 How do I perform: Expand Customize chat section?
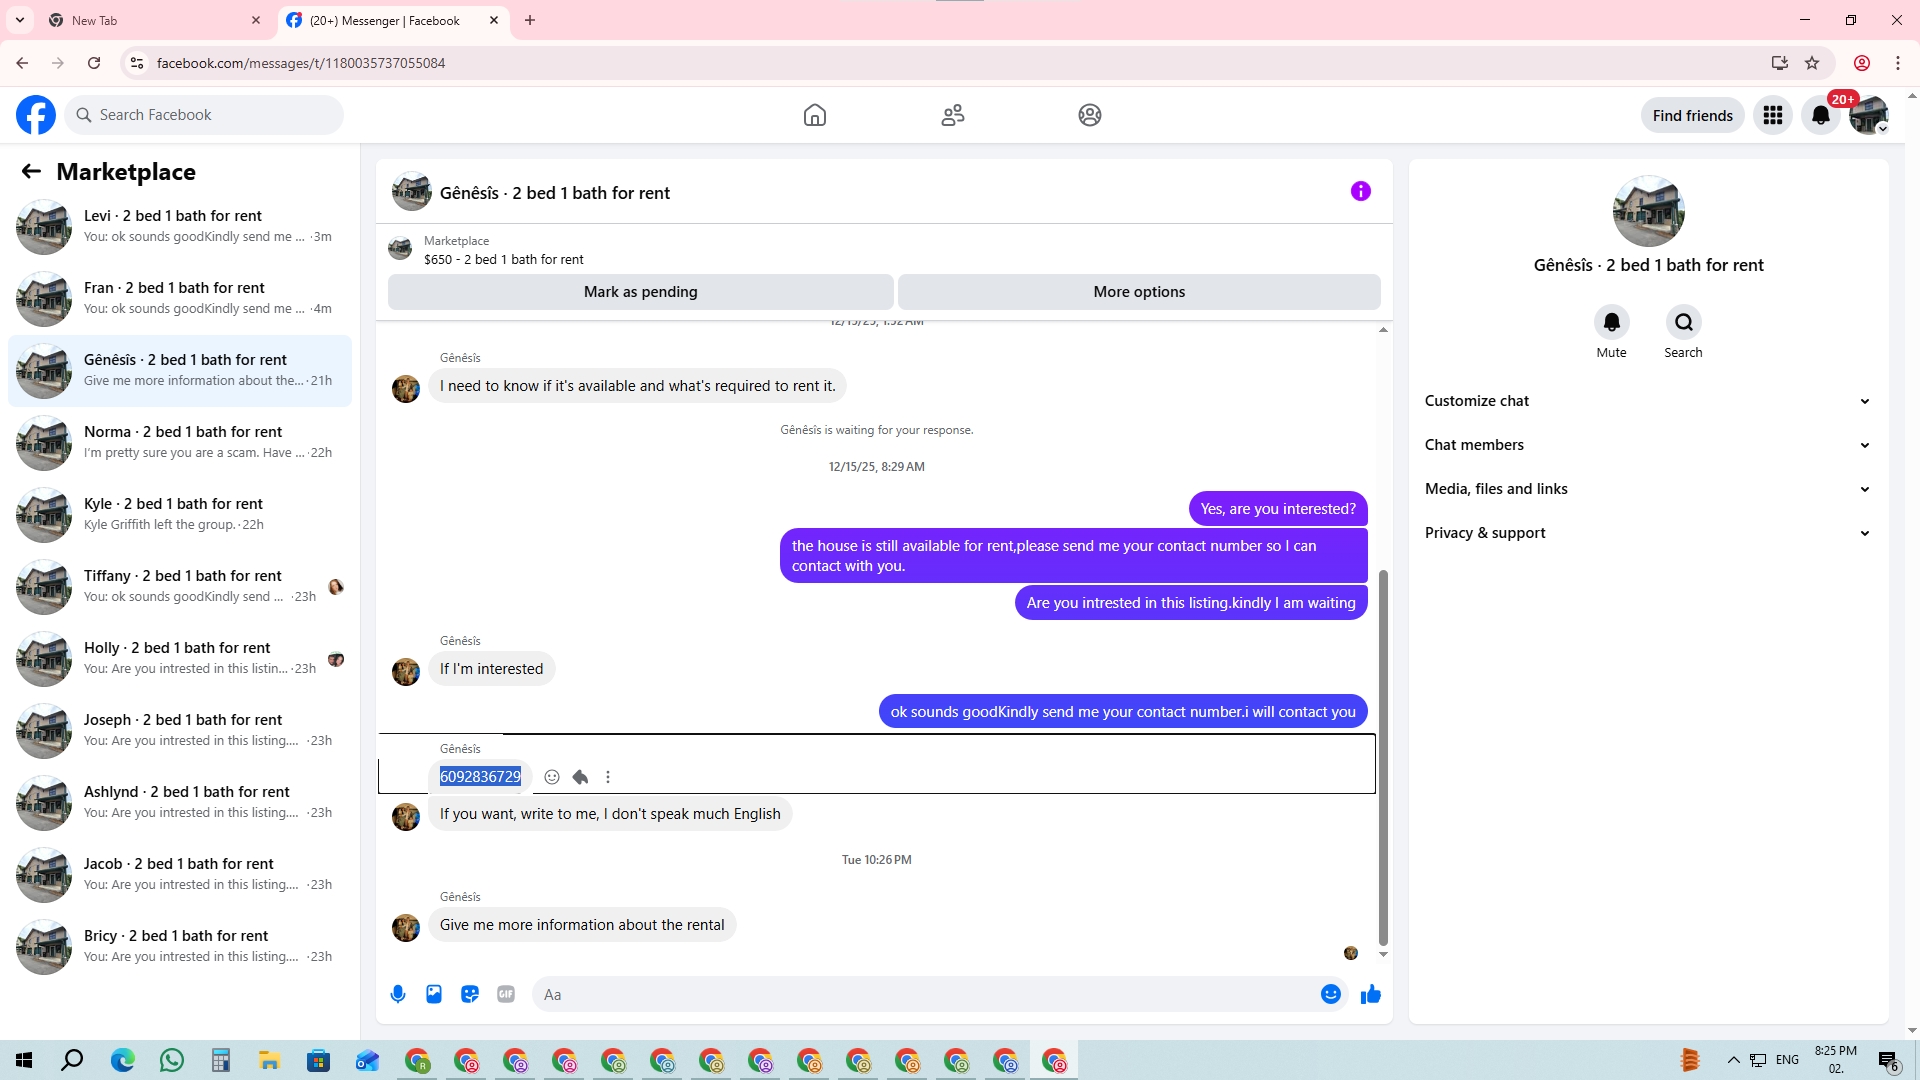click(x=1647, y=401)
